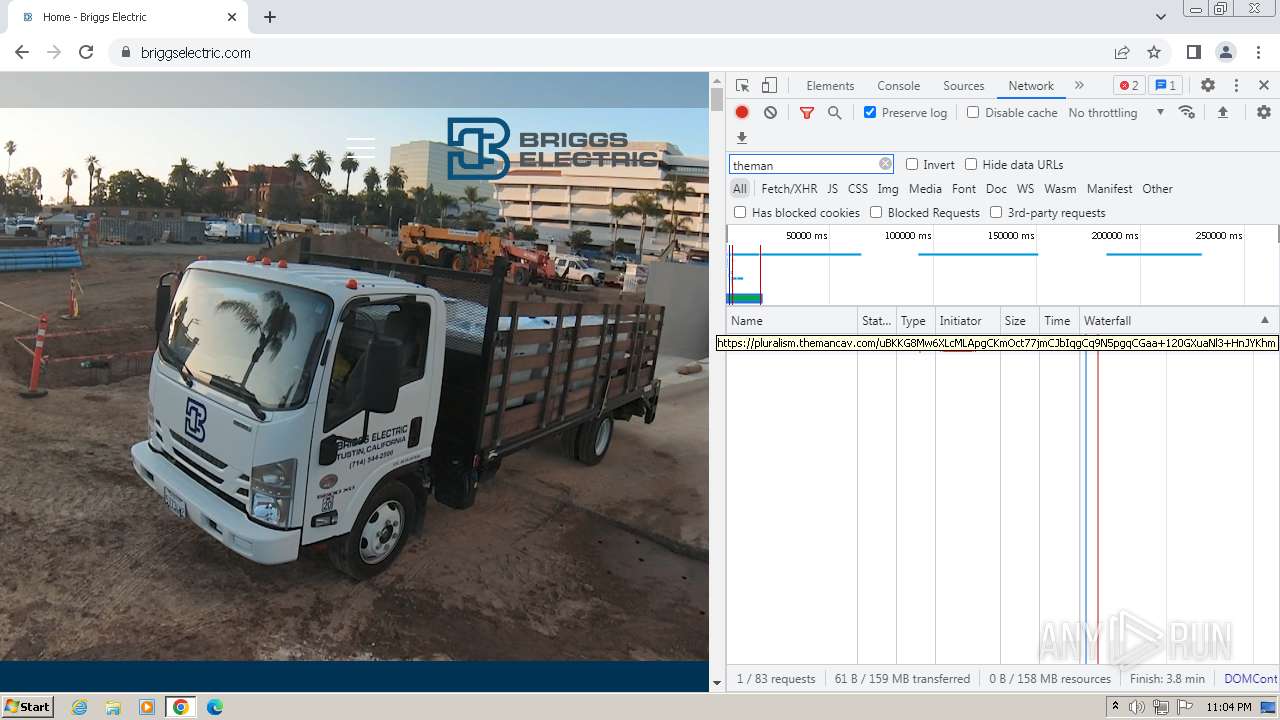Show the 2 errors badge

click(1129, 86)
